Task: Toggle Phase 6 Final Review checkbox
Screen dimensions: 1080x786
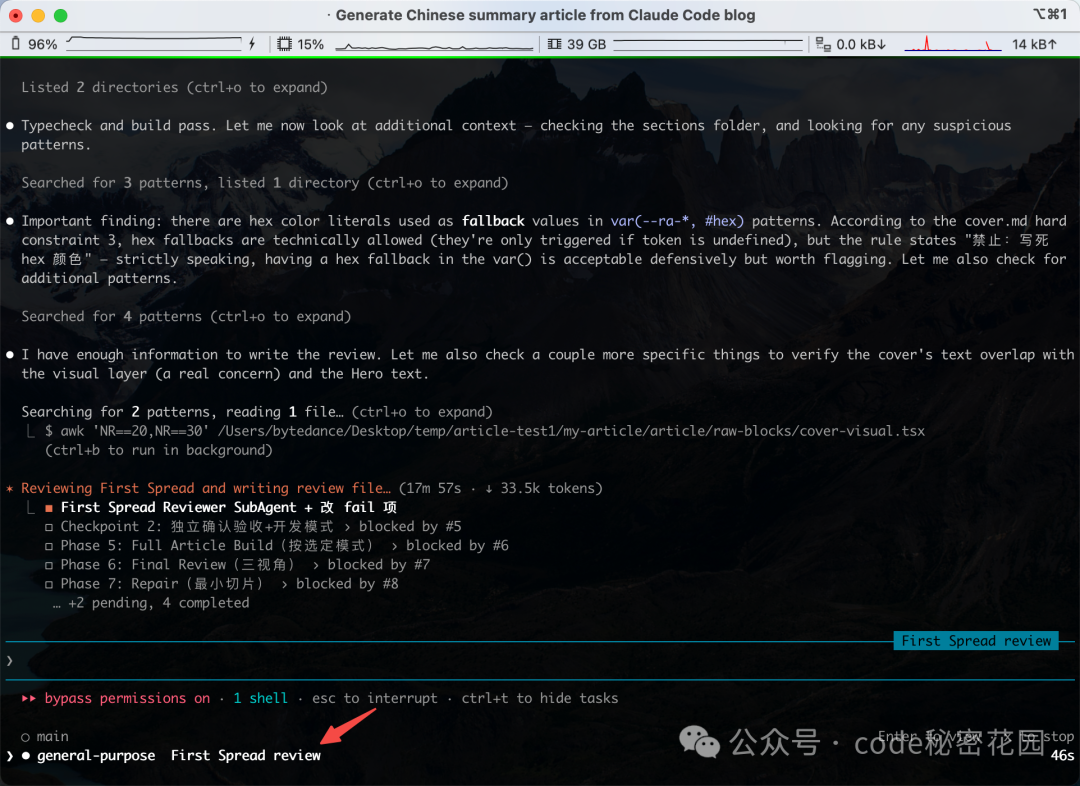Action: point(49,566)
